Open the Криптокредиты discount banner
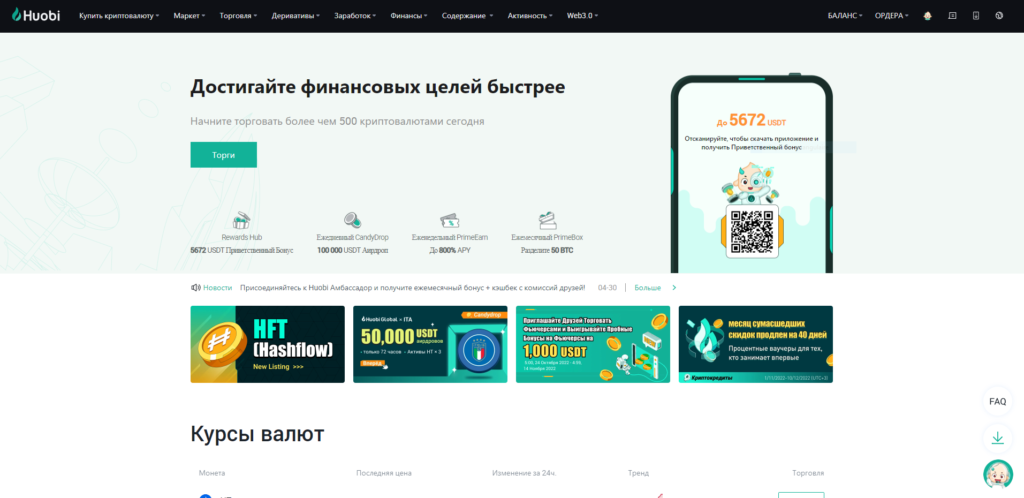Viewport: 1024px width, 498px height. click(x=756, y=344)
